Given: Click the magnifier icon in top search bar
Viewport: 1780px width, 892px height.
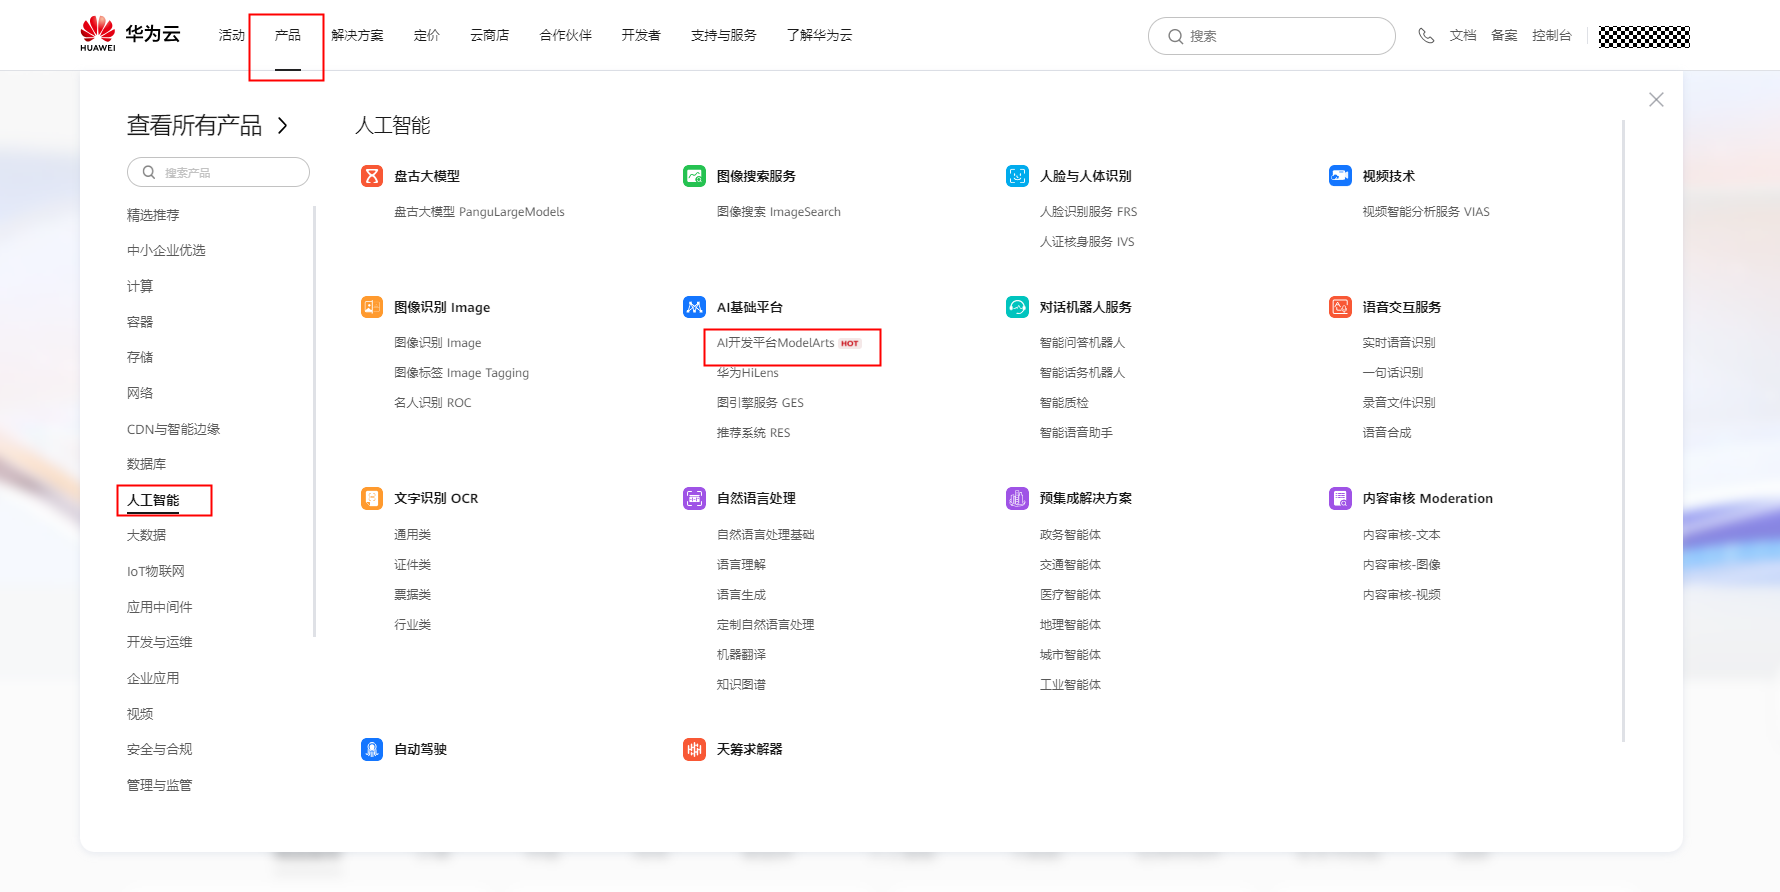Looking at the screenshot, I should pyautogui.click(x=1175, y=36).
